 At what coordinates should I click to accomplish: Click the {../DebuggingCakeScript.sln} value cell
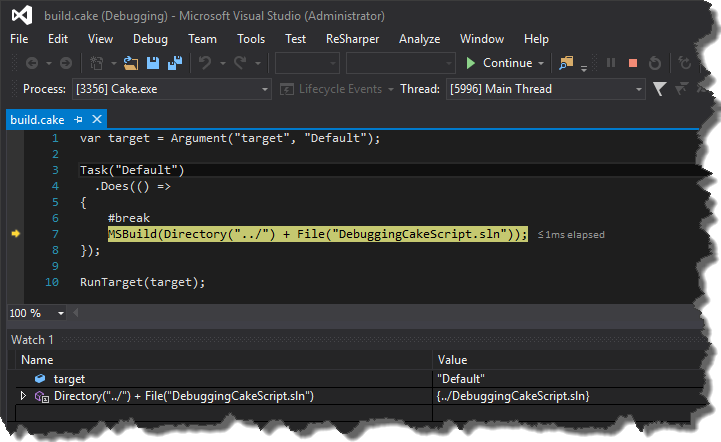click(x=513, y=396)
